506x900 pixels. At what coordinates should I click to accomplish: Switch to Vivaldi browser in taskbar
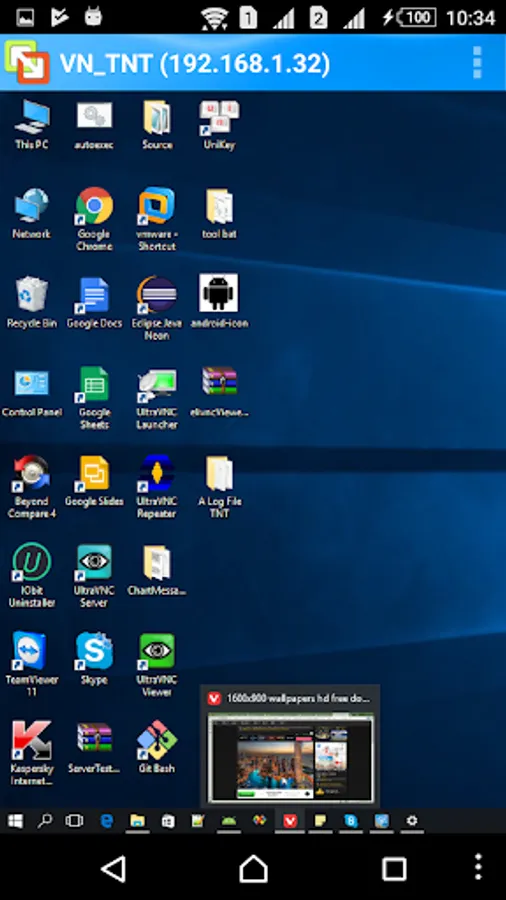[x=290, y=821]
